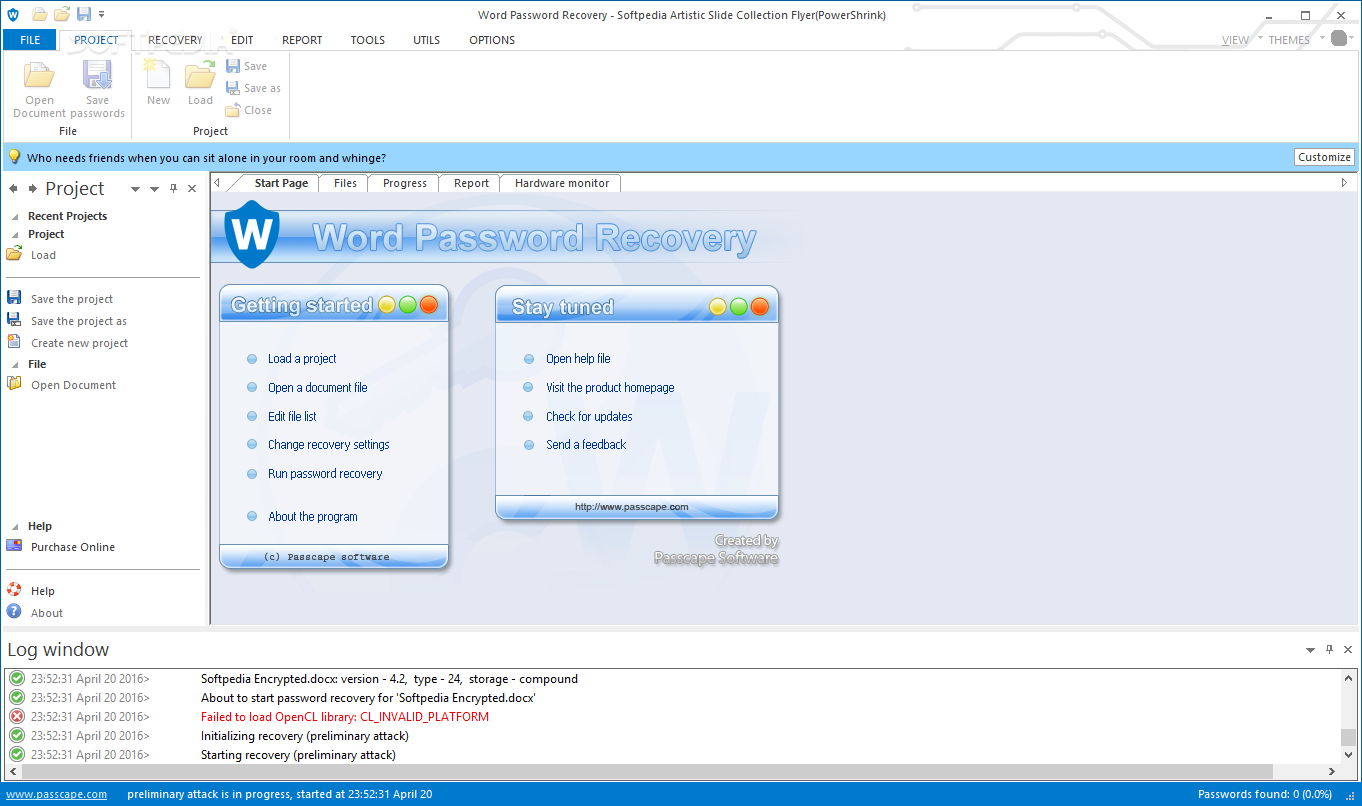Switch to the REPORT ribbon tab
The image size is (1362, 806).
coord(302,40)
